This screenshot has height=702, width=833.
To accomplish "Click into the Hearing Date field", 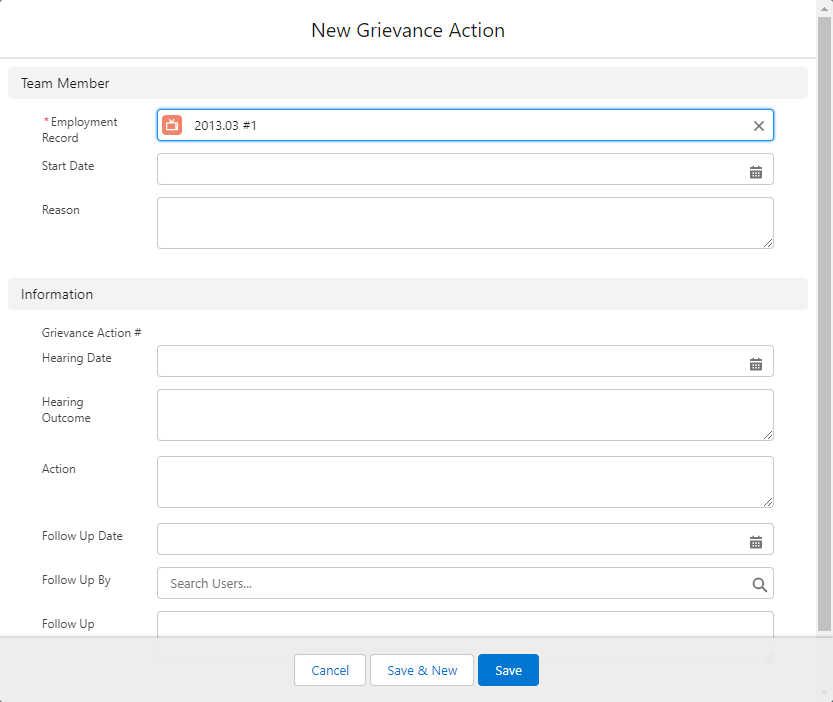I will click(x=450, y=362).
